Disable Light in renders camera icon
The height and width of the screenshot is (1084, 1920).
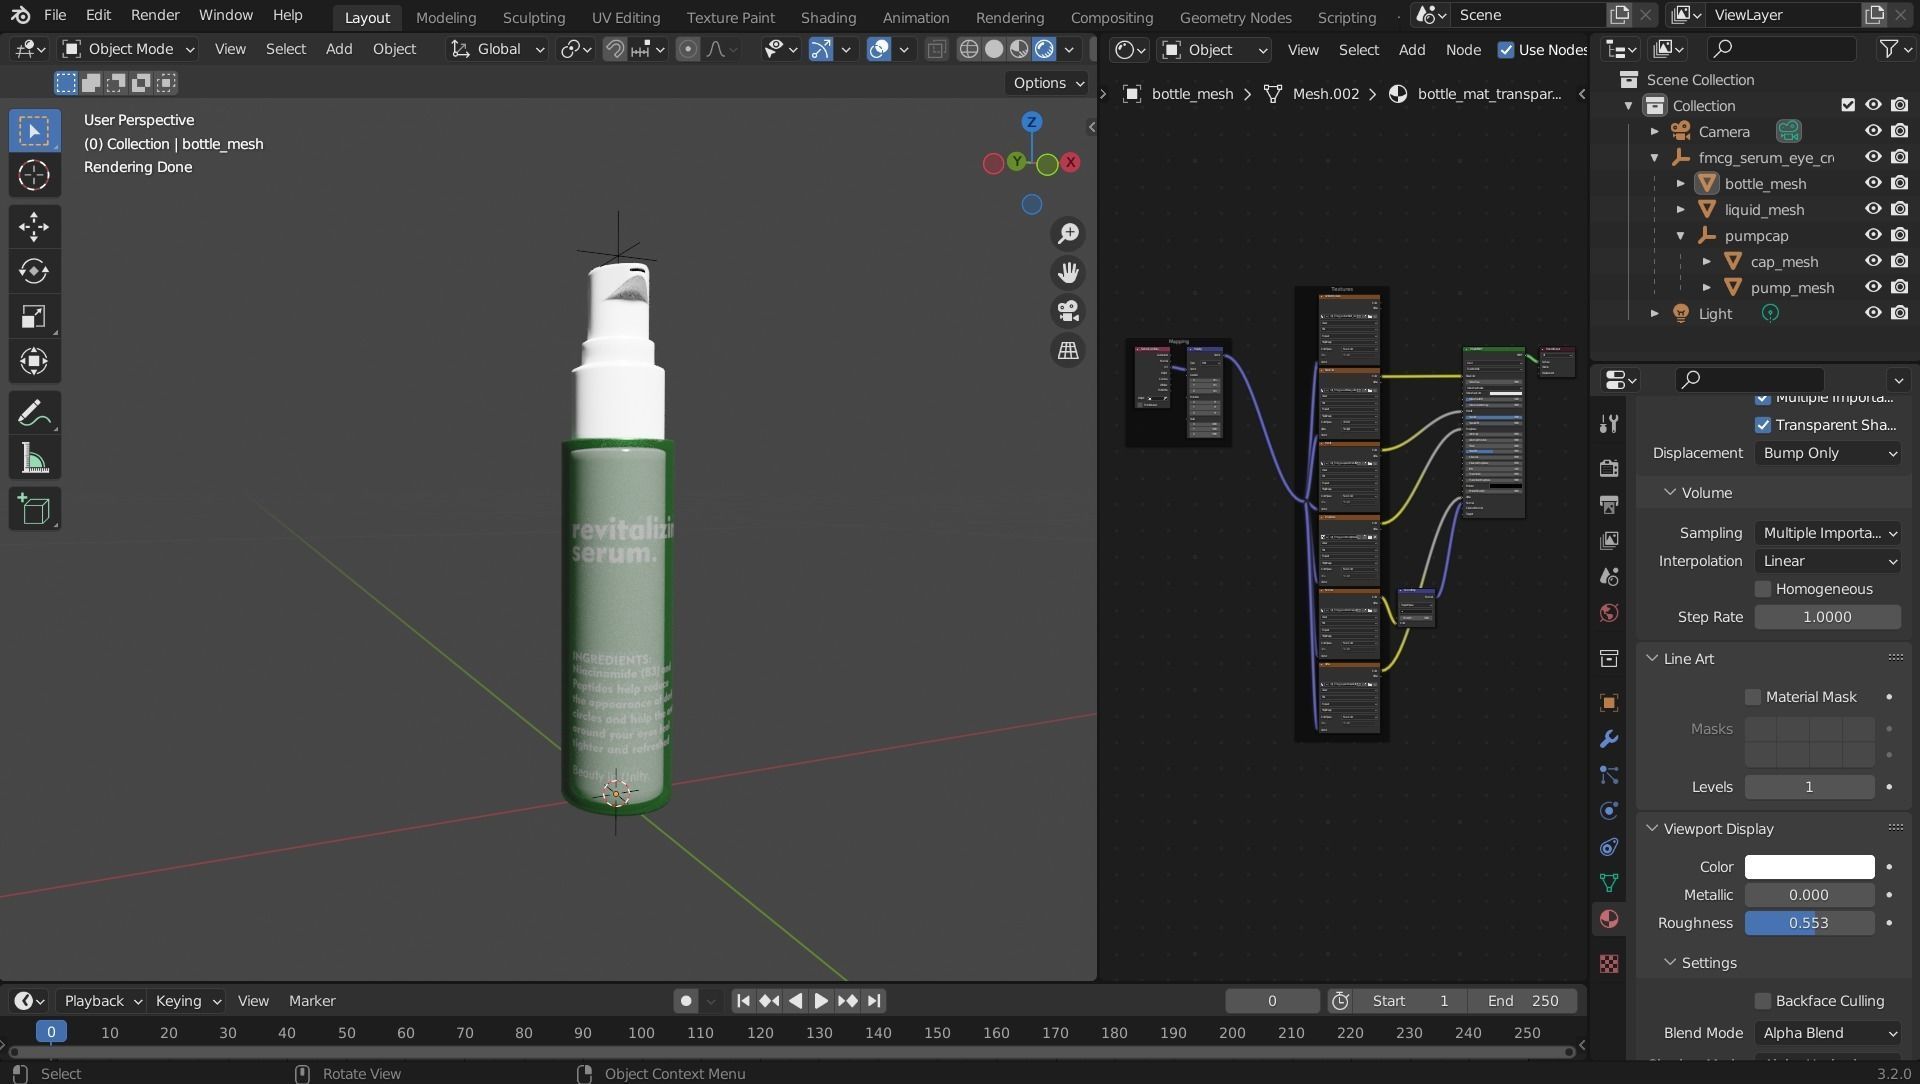tap(1900, 313)
